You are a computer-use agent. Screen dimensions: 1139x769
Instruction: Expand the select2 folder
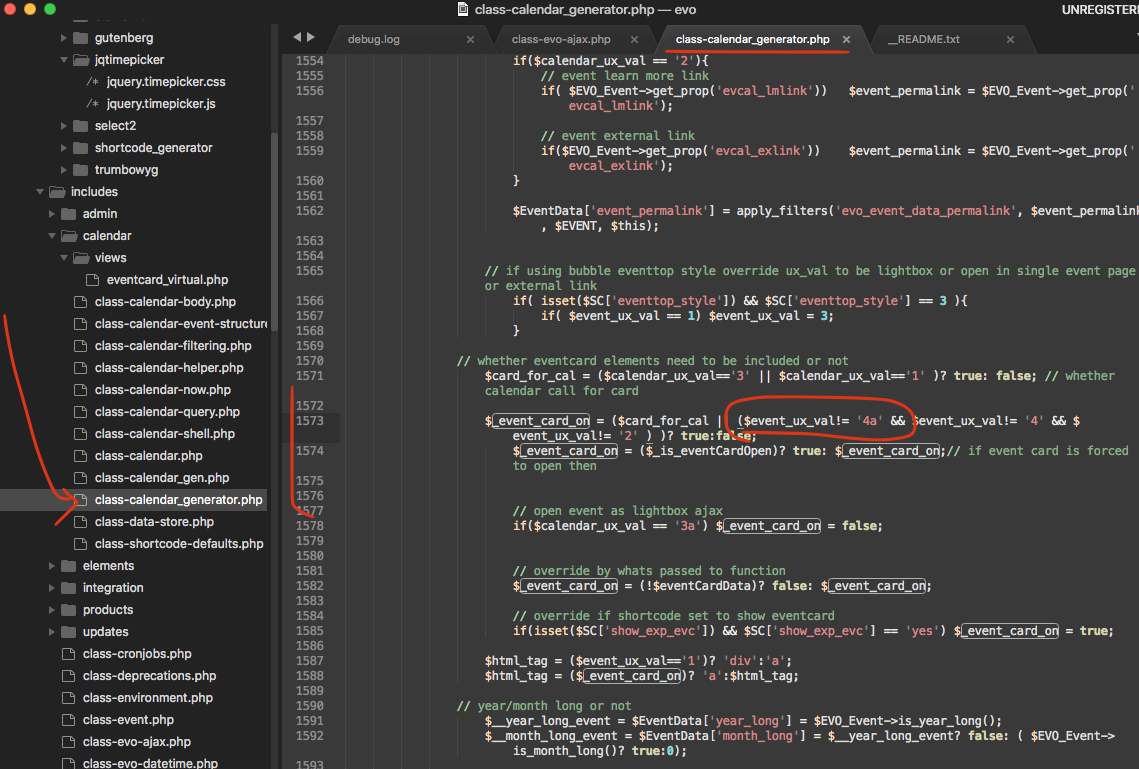pyautogui.click(x=64, y=126)
